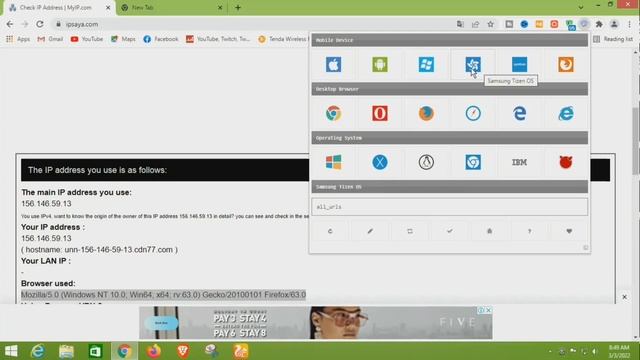Select Microsoft Edge under Desktop Browser
Screen dimensions: 640x360
click(x=520, y=113)
